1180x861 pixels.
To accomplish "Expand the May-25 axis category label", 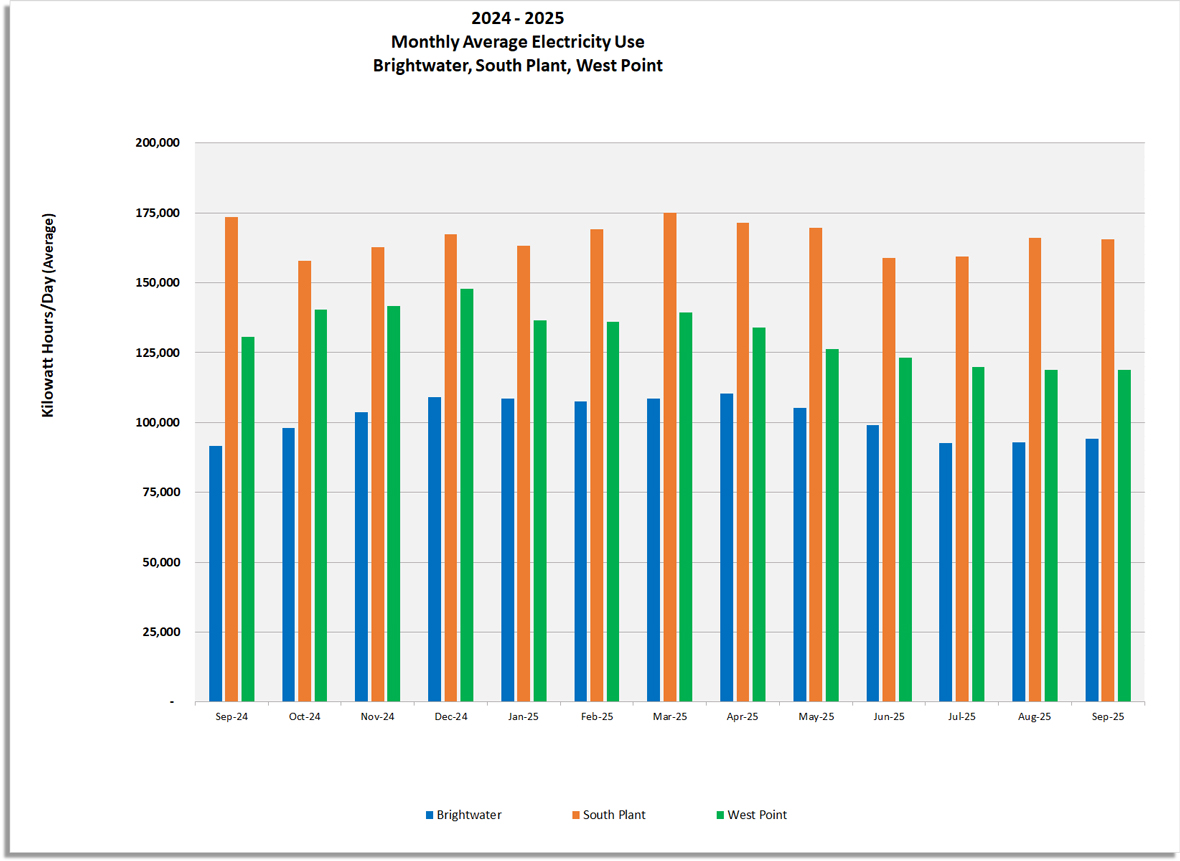I will 815,716.
